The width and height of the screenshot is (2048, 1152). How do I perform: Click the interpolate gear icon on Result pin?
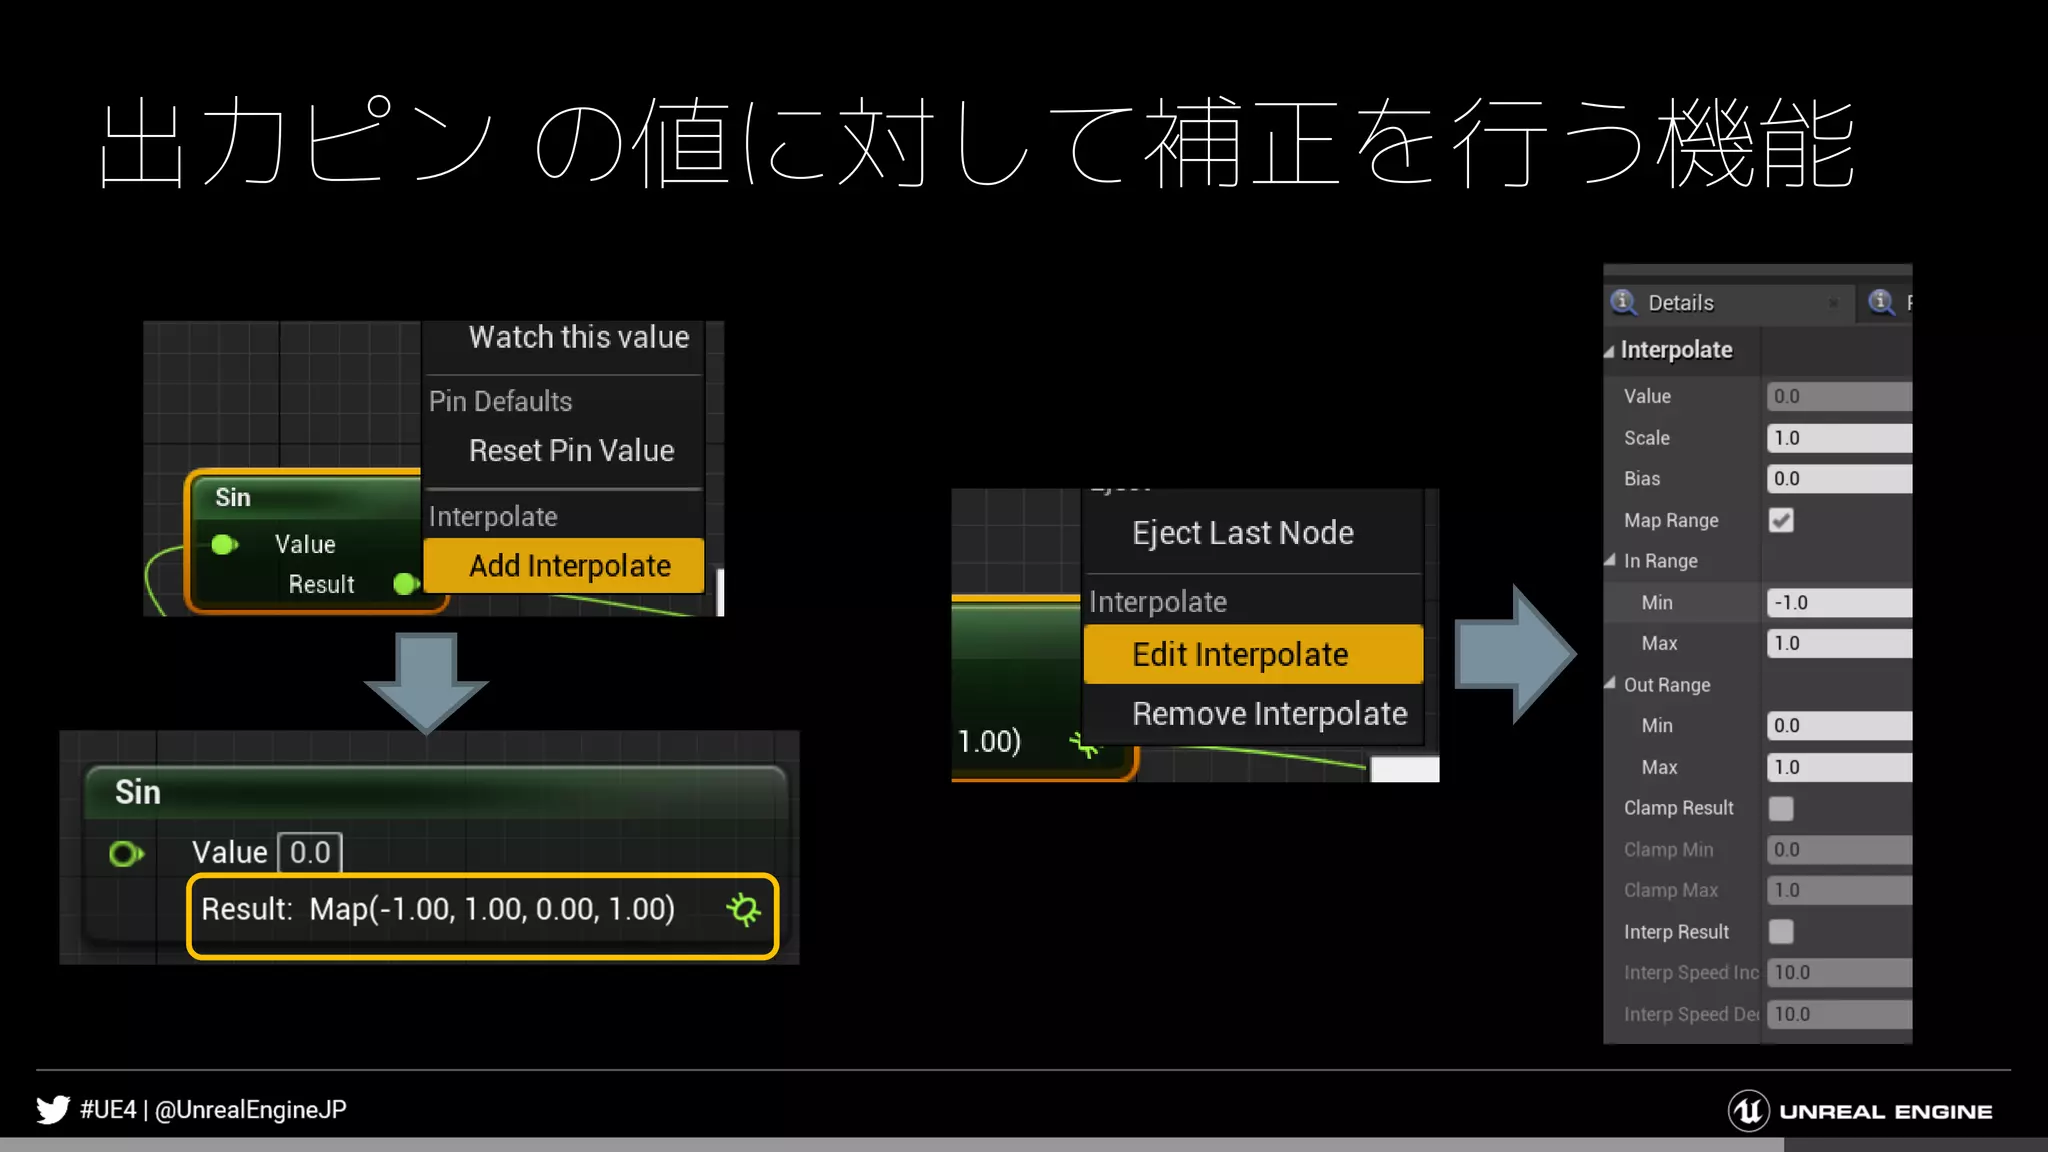pos(743,909)
